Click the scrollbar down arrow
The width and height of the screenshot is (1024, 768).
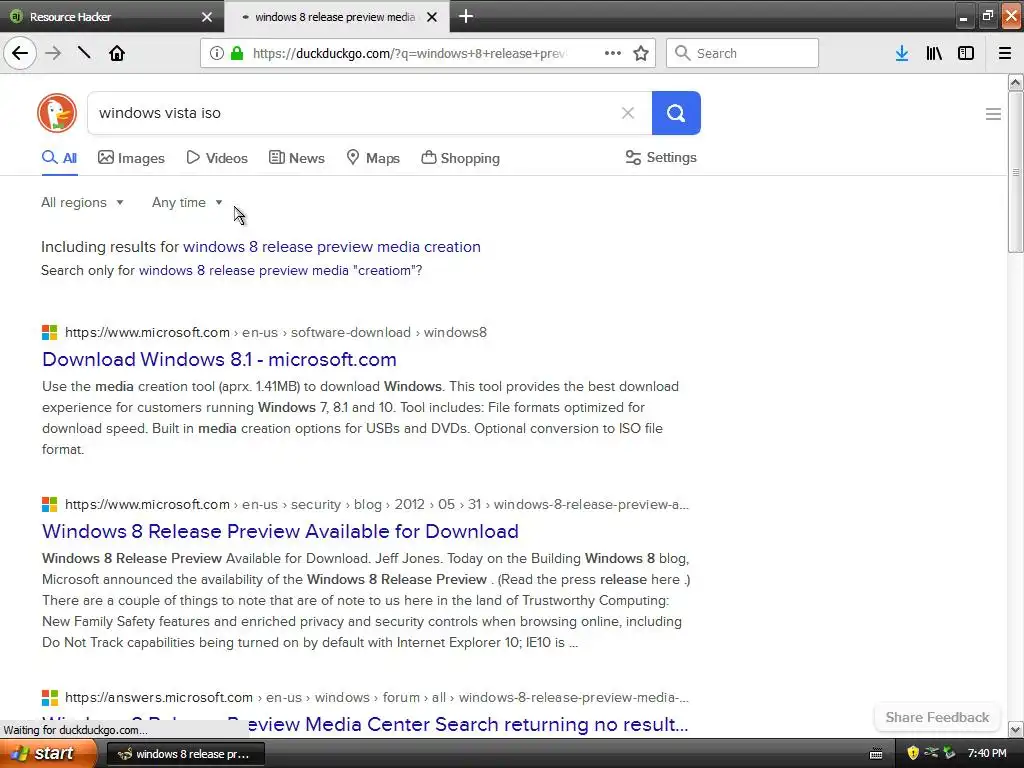pyautogui.click(x=1015, y=729)
